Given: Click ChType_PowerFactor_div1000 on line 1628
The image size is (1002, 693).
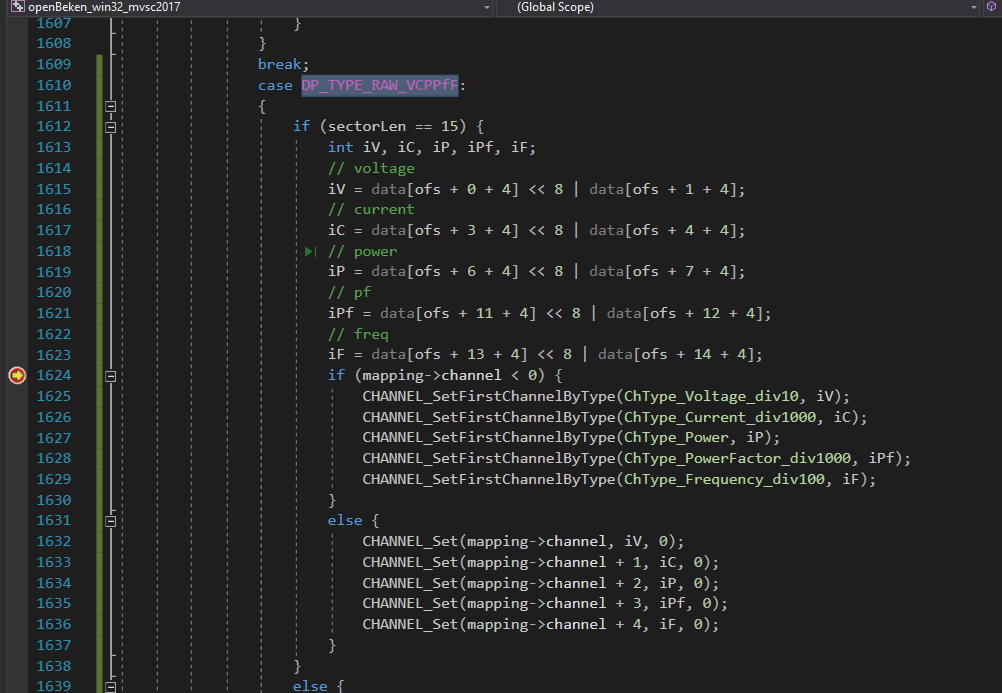Looking at the screenshot, I should click(x=737, y=458).
